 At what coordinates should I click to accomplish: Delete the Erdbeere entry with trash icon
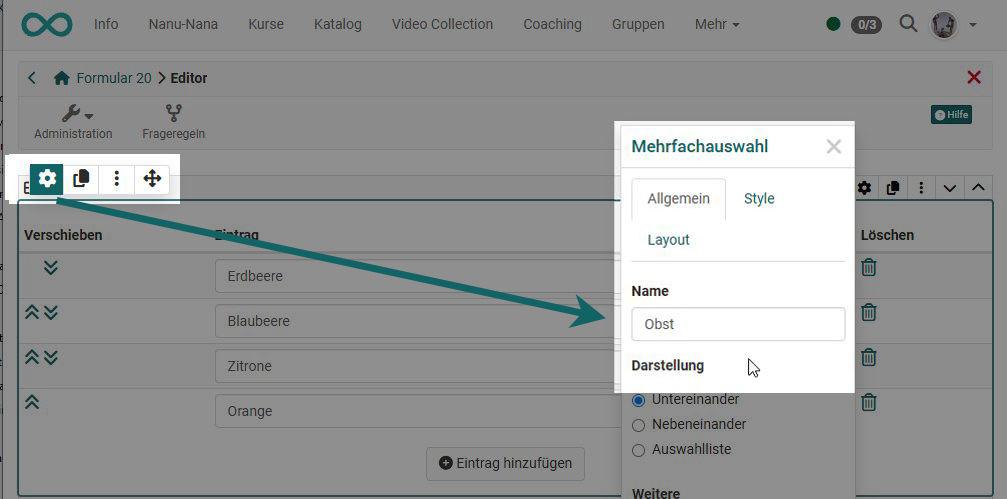pyautogui.click(x=869, y=267)
